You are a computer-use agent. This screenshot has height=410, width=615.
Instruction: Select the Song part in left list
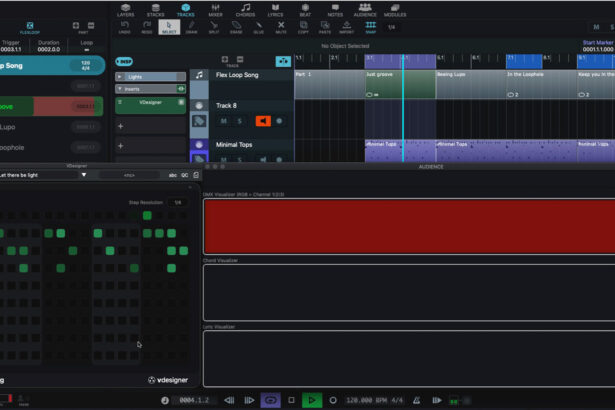[51, 66]
